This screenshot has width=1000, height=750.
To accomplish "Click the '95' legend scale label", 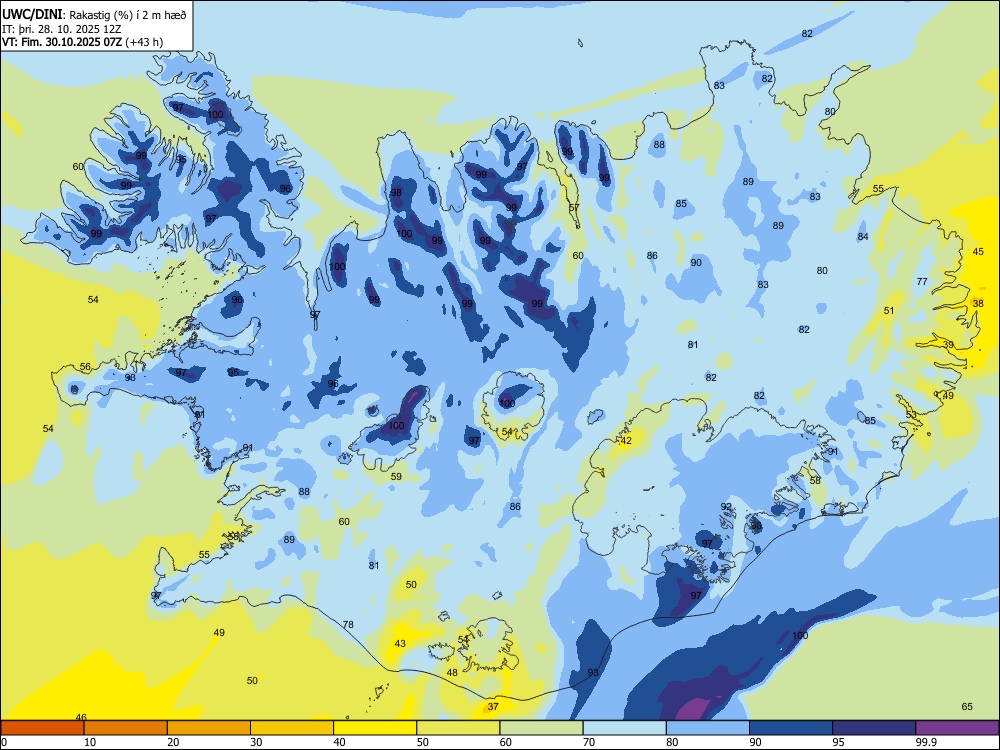I will [838, 742].
